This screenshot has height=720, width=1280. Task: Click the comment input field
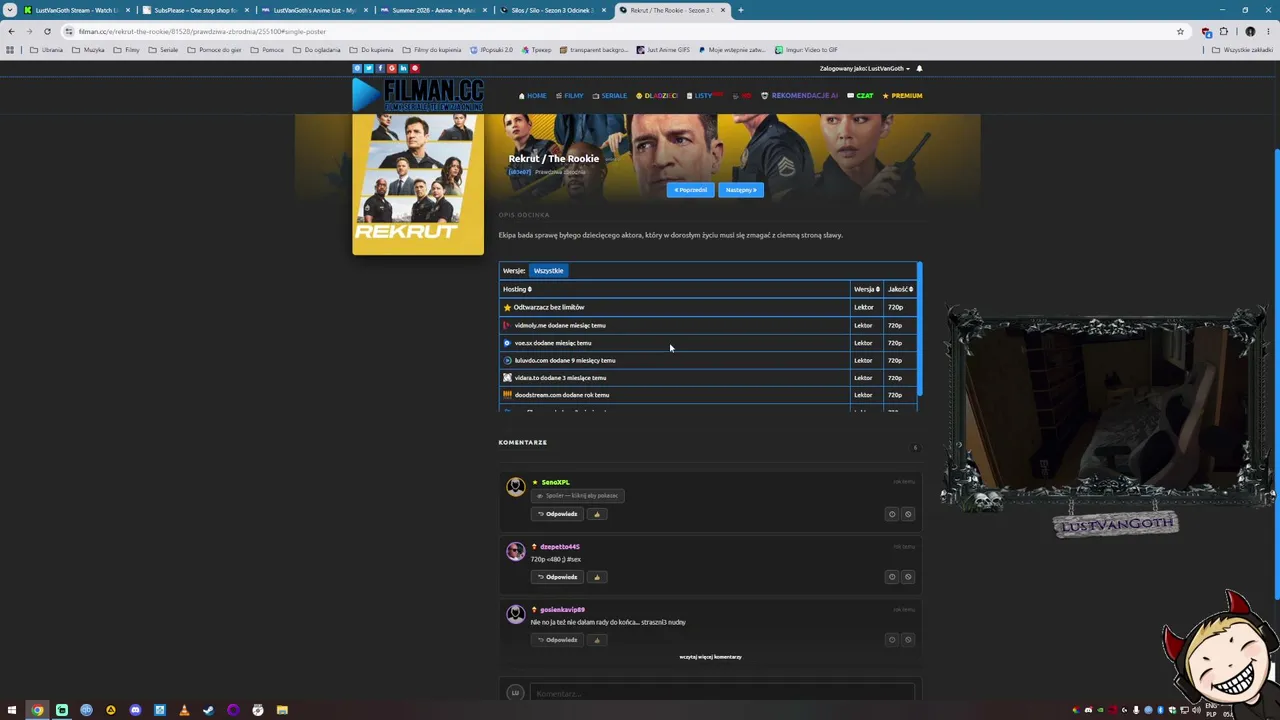pos(722,693)
